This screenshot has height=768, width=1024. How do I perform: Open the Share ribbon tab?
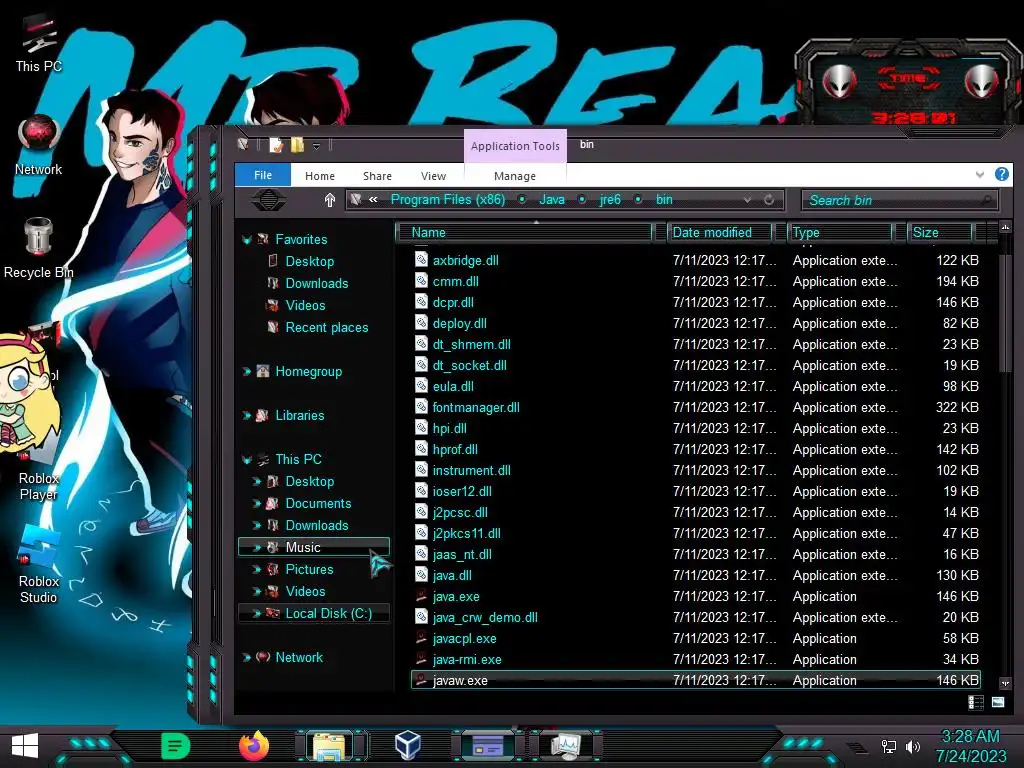(x=377, y=176)
